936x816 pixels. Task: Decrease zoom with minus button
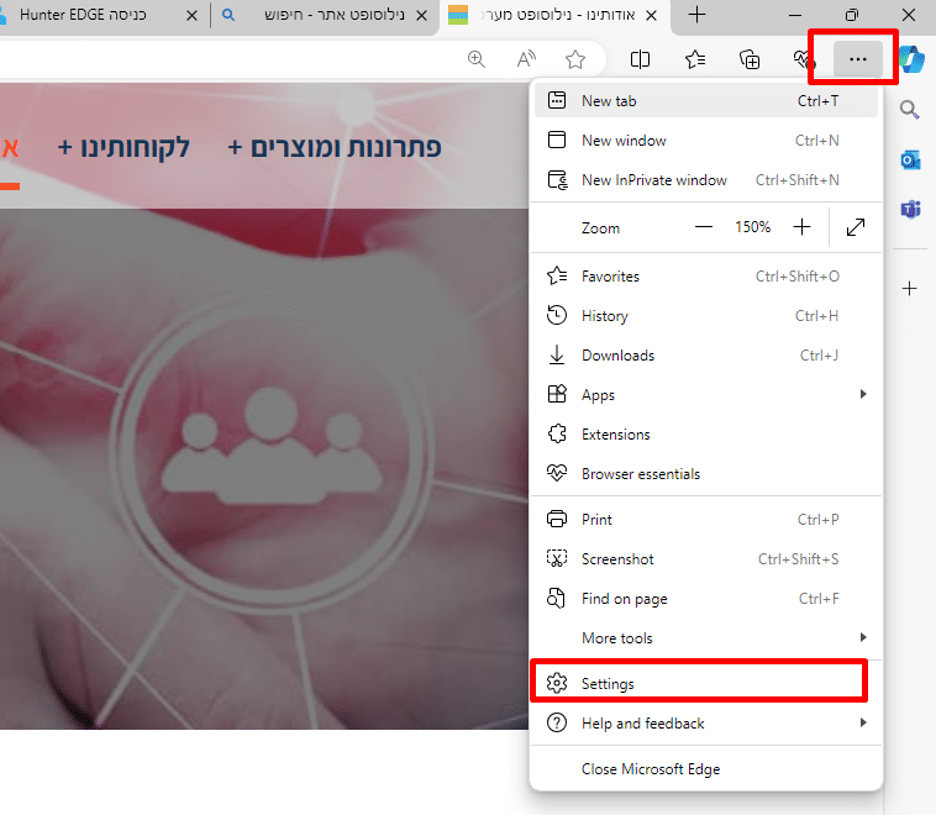[x=704, y=227]
